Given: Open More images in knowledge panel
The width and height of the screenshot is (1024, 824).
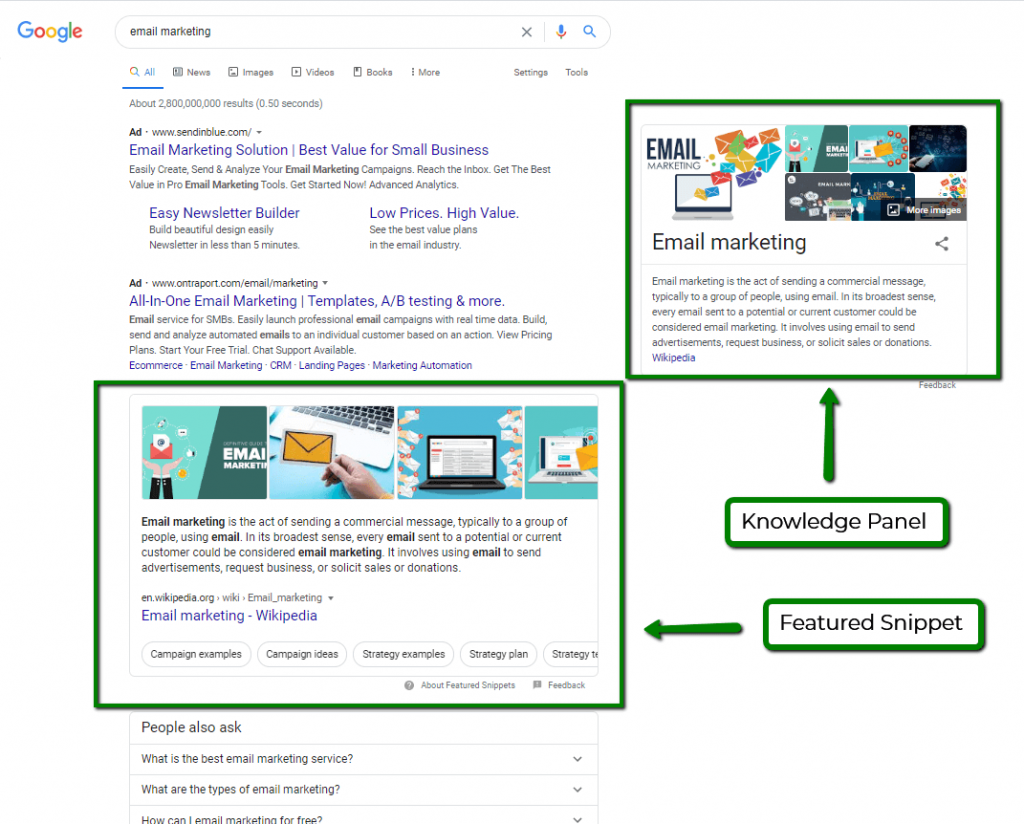Looking at the screenshot, I should tap(924, 210).
